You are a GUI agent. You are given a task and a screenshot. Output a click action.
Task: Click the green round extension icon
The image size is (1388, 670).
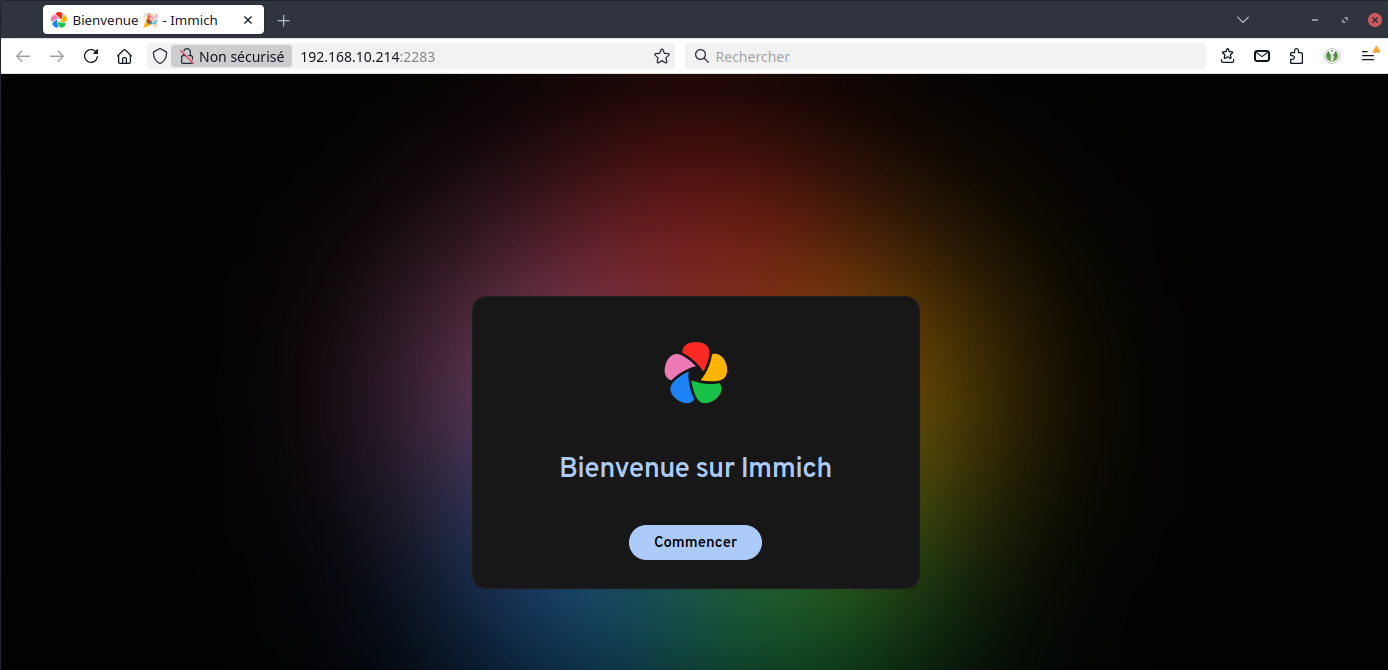(x=1332, y=57)
